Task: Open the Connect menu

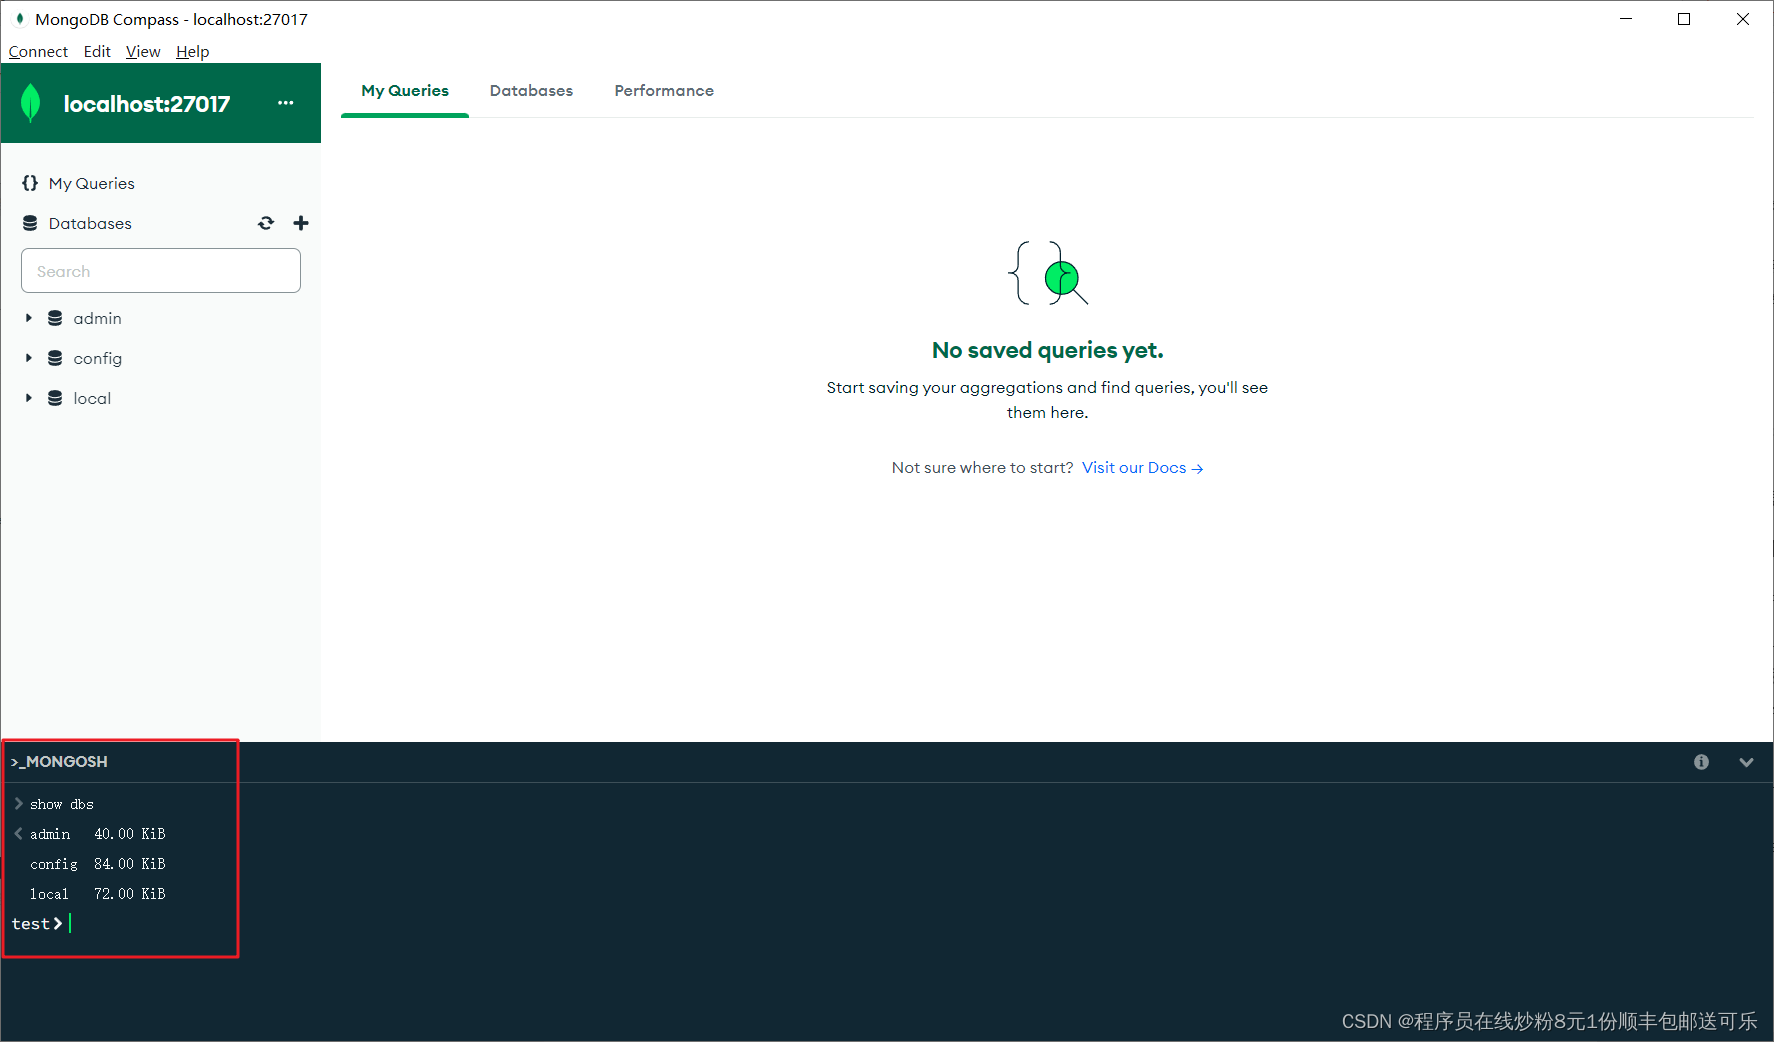Action: 38,52
